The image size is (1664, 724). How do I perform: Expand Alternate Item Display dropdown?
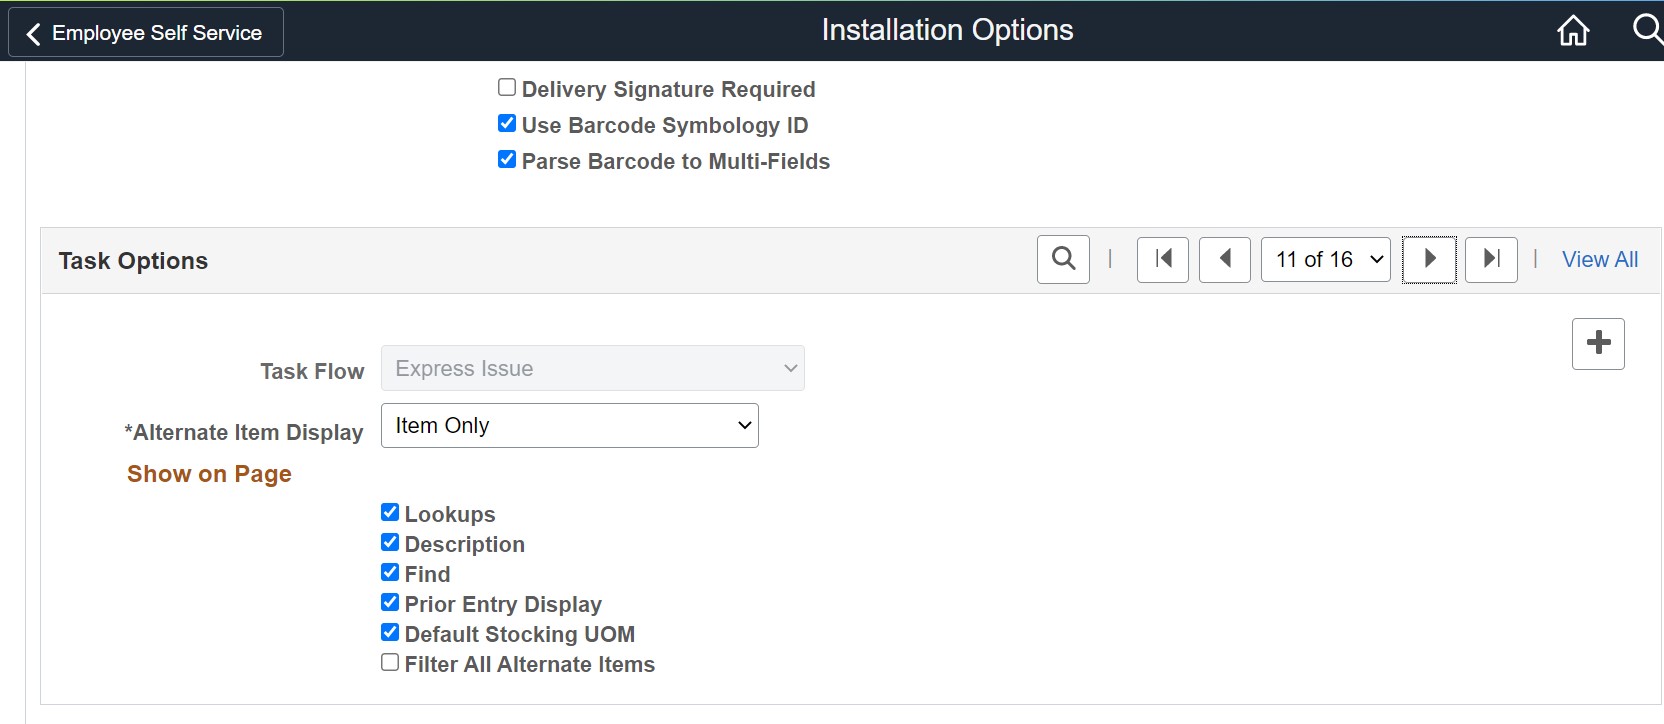click(x=569, y=426)
